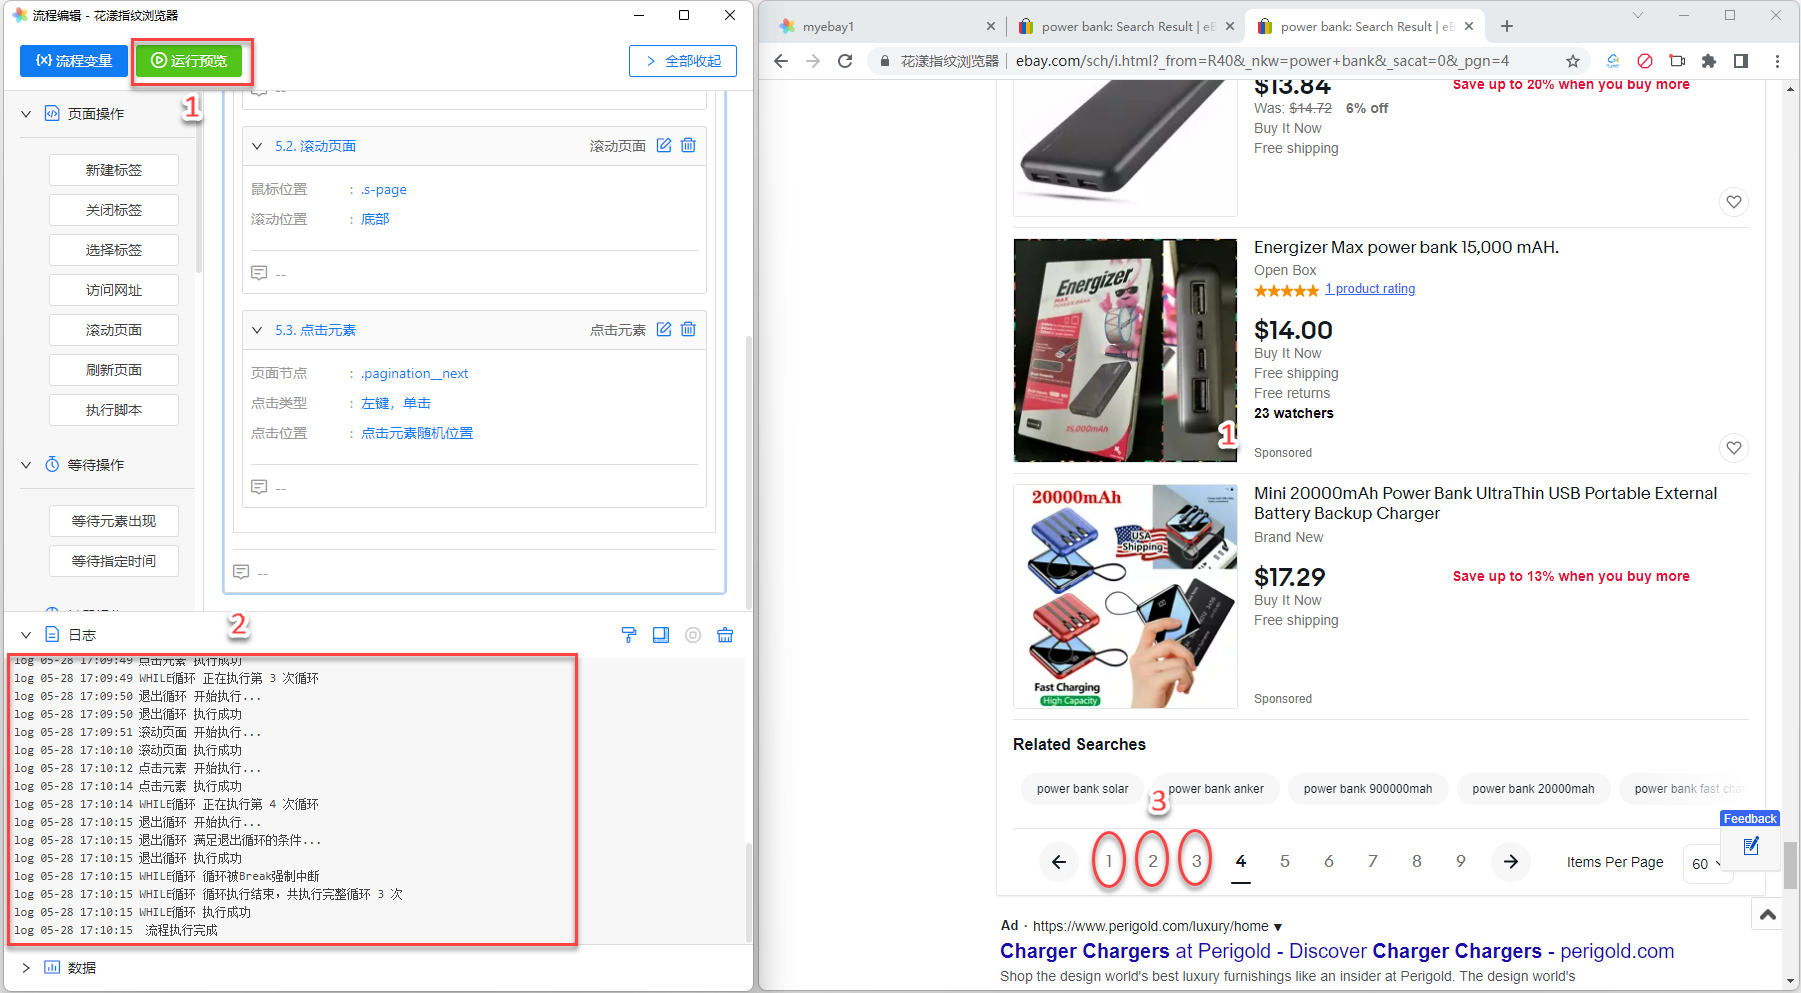
Task: Switch to the myebay1 browser tab
Action: coord(880,27)
